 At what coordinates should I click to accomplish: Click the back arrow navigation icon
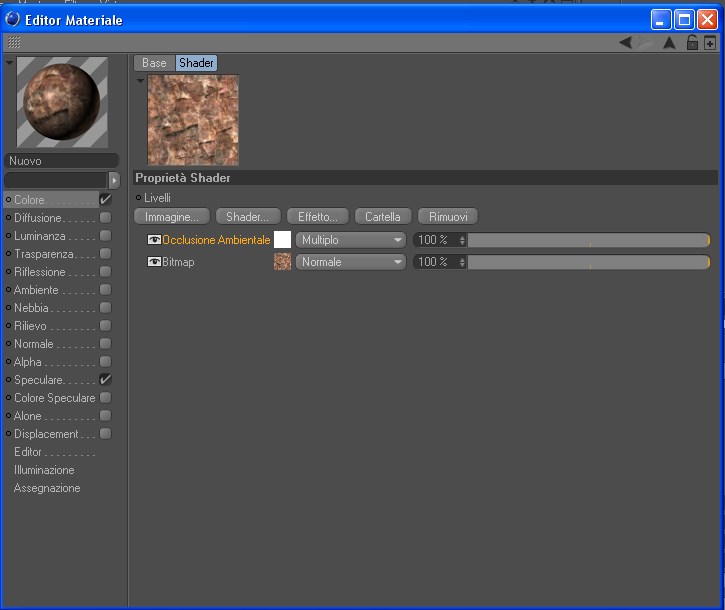click(626, 43)
